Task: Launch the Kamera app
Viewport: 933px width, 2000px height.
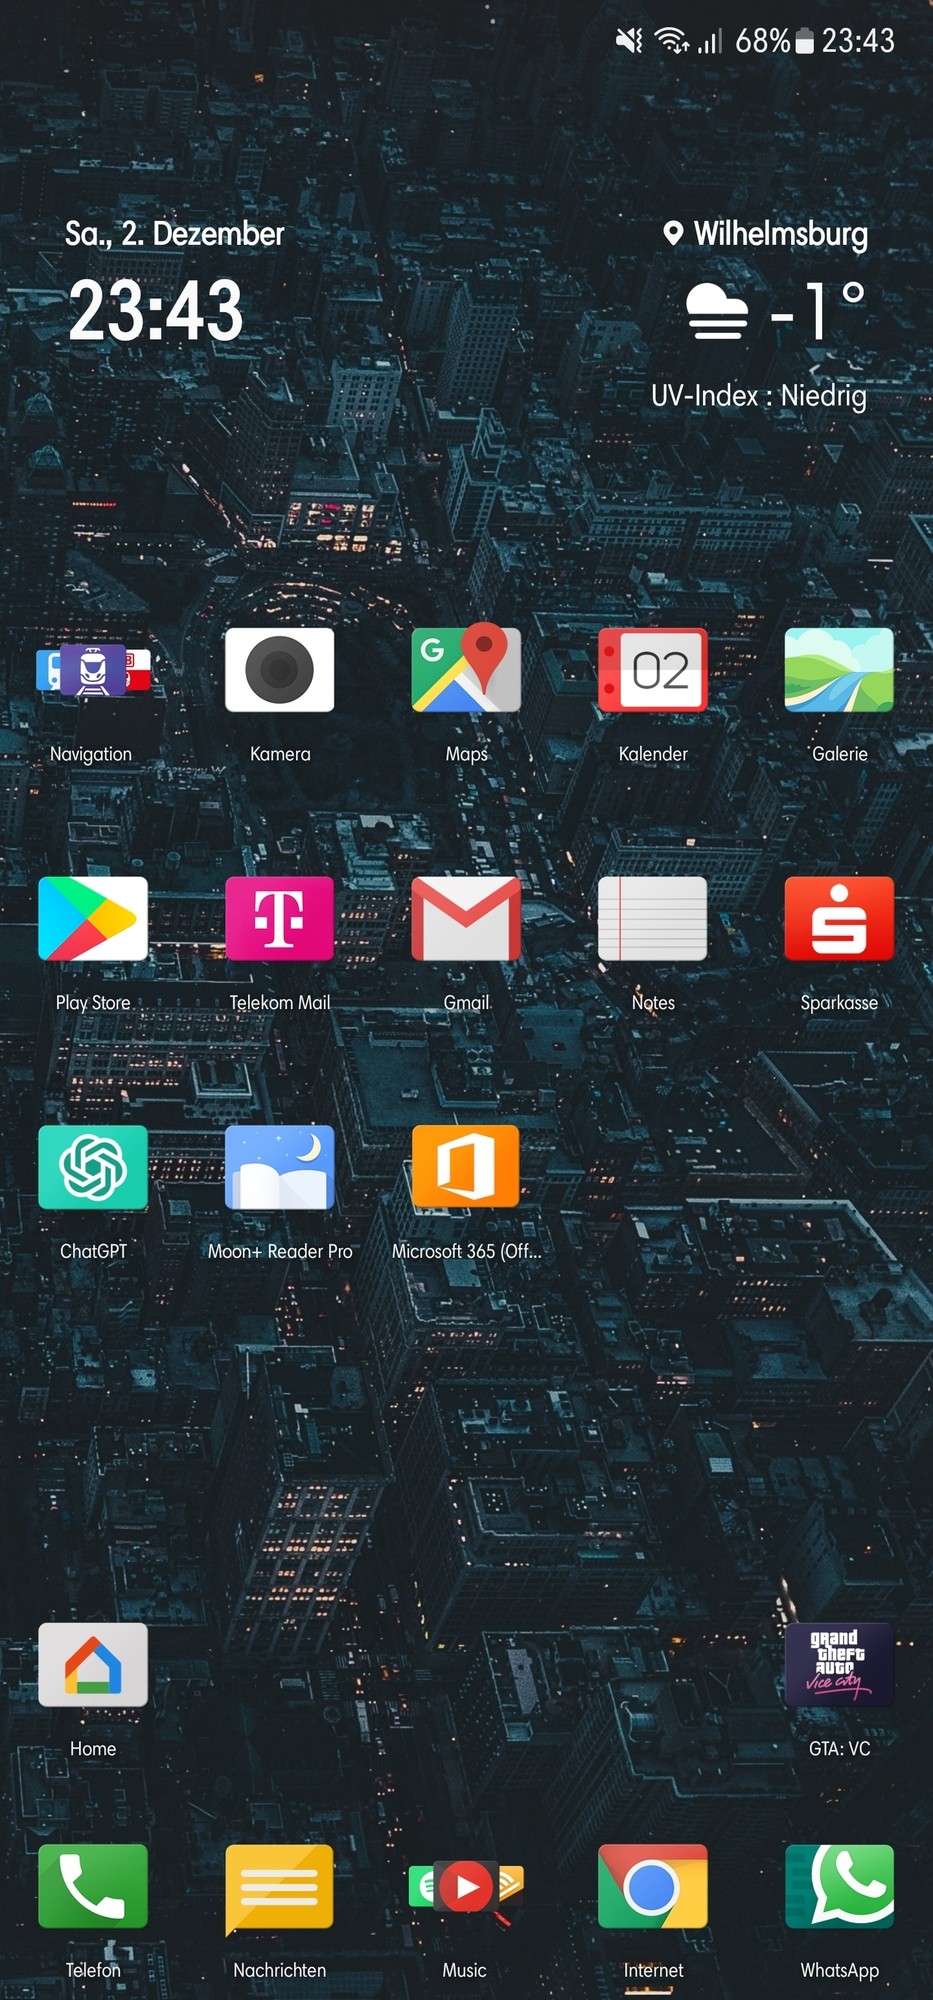Action: coord(280,670)
